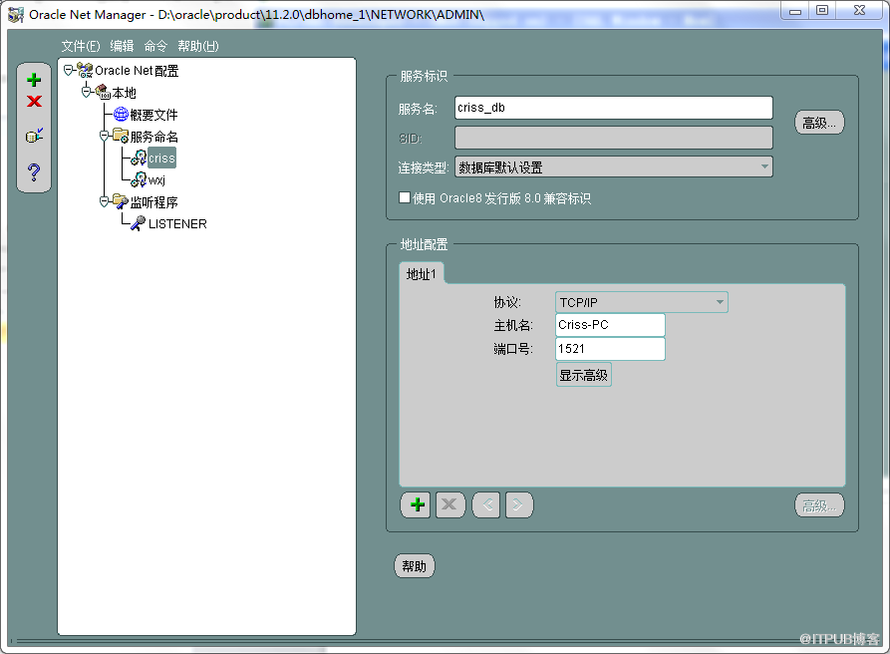Click the 服务名 input field

614,108
